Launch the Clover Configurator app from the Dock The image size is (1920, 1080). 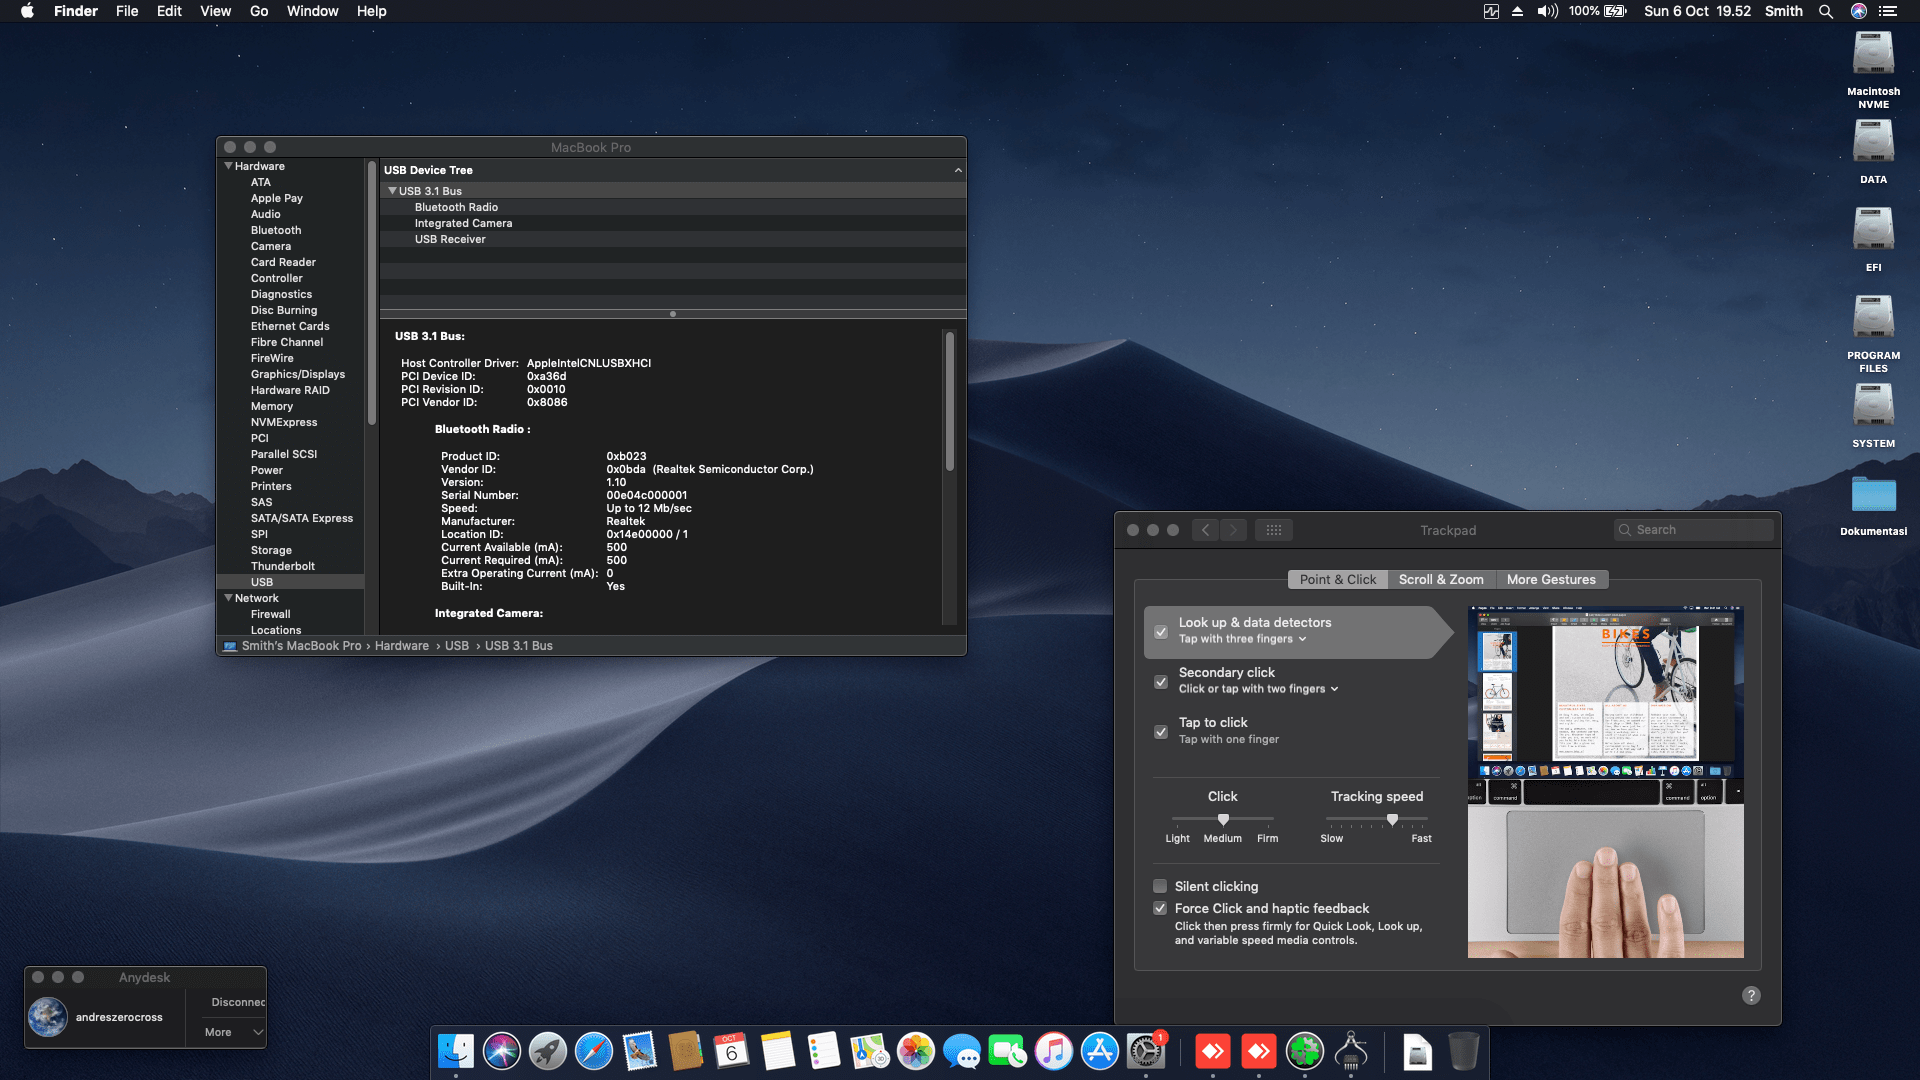coord(1304,1052)
